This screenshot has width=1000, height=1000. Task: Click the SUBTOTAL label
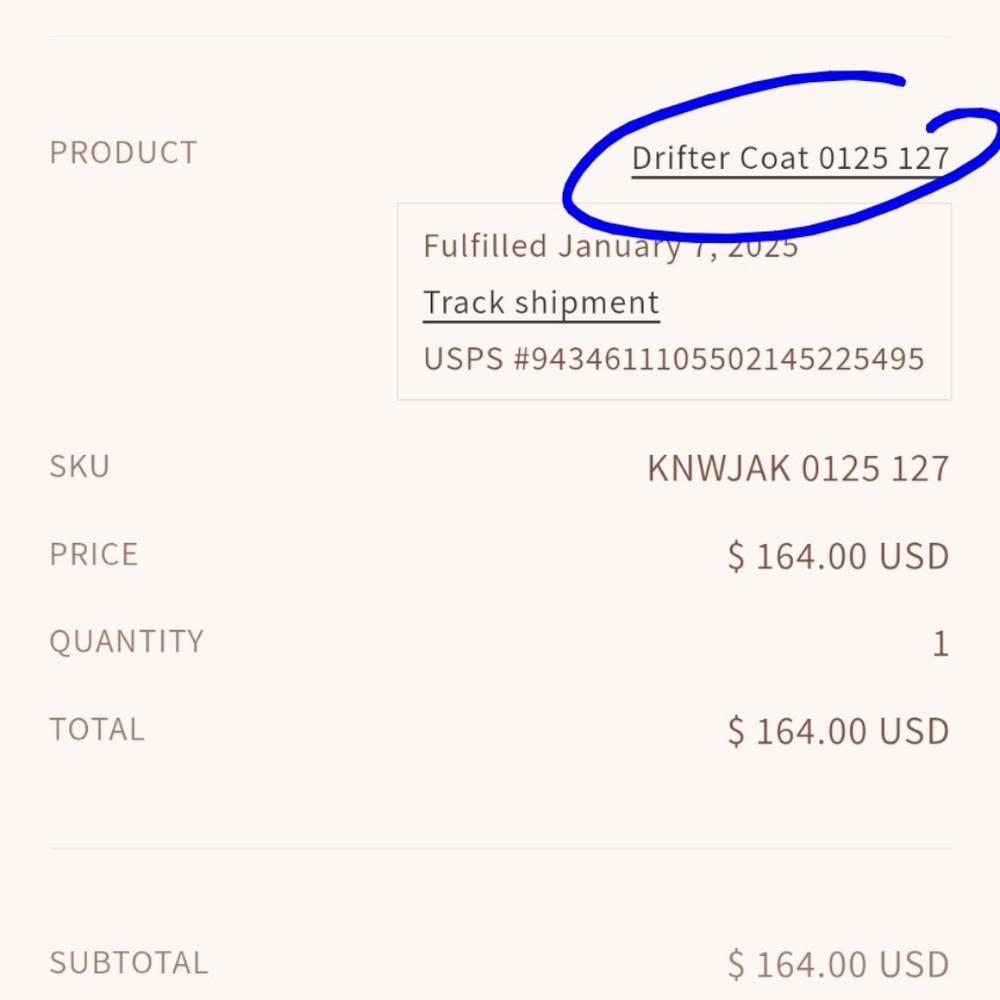[x=129, y=963]
